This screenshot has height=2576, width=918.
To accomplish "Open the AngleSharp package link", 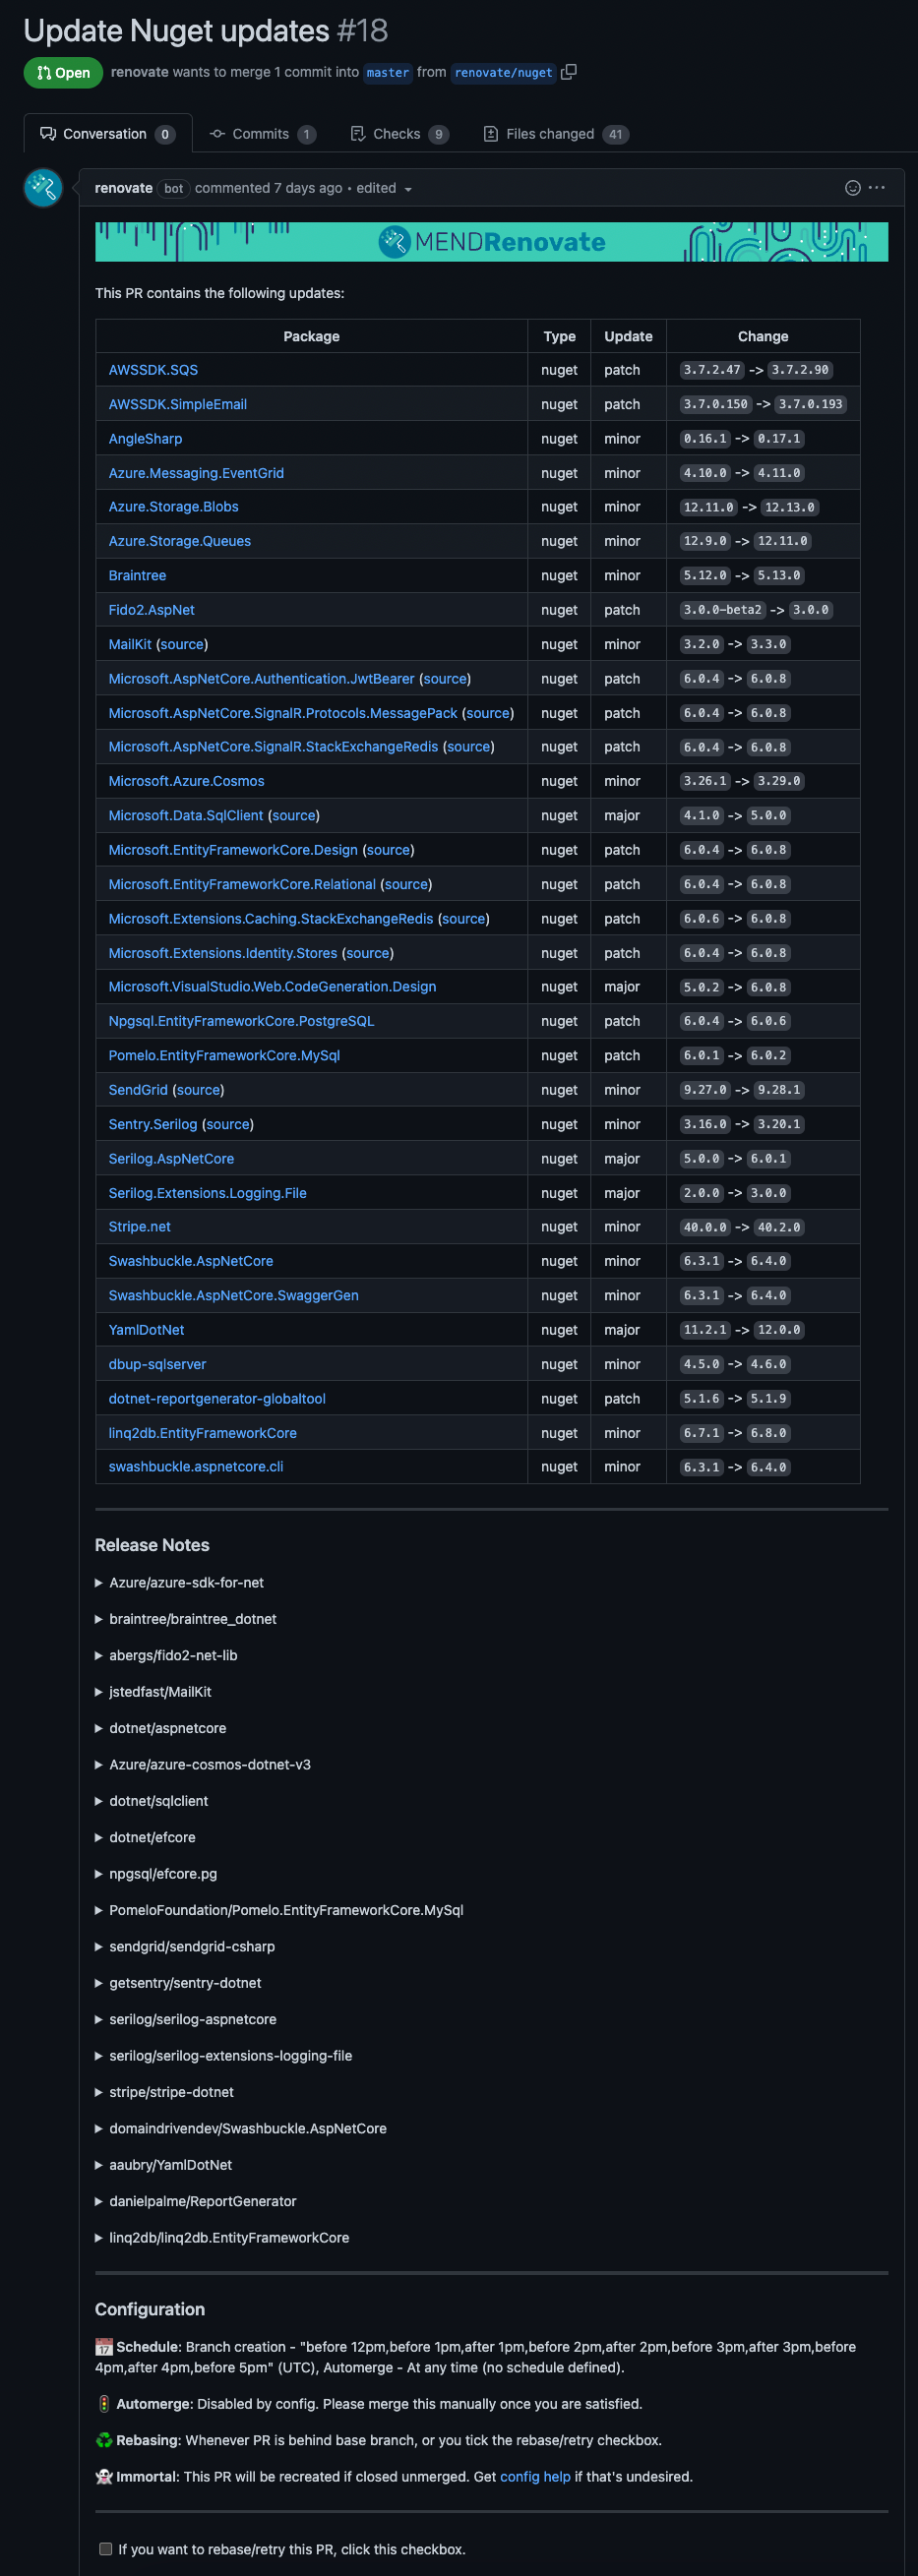I will (x=145, y=439).
